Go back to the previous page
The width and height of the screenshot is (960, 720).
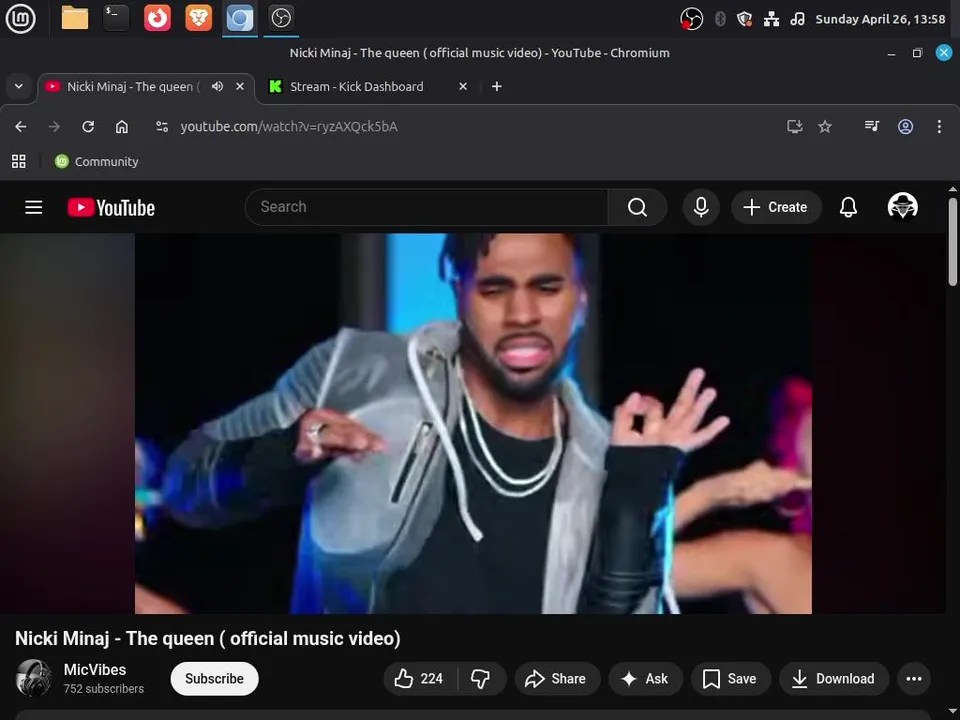tap(21, 127)
